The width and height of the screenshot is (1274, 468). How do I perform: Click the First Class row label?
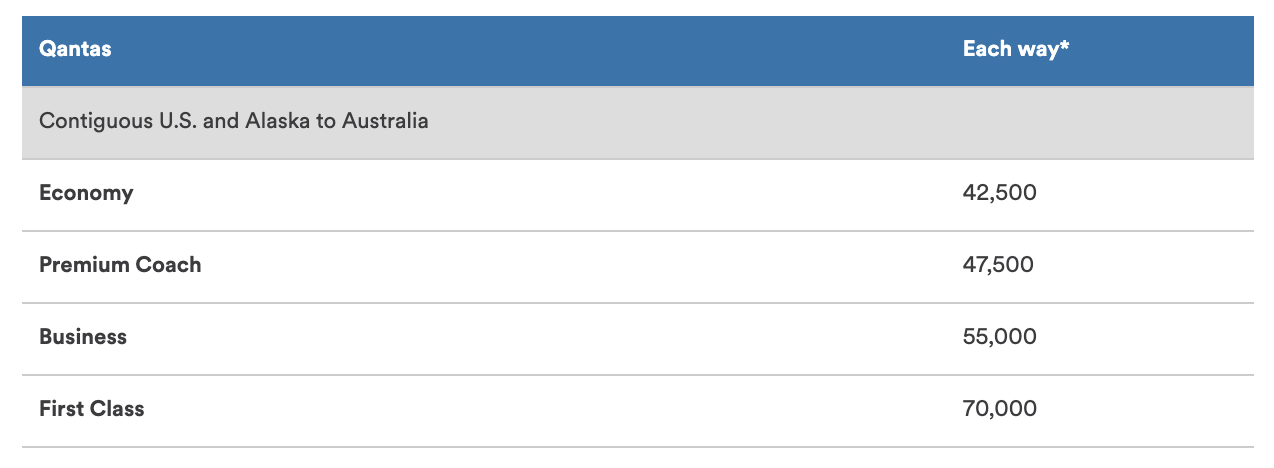pyautogui.click(x=92, y=409)
